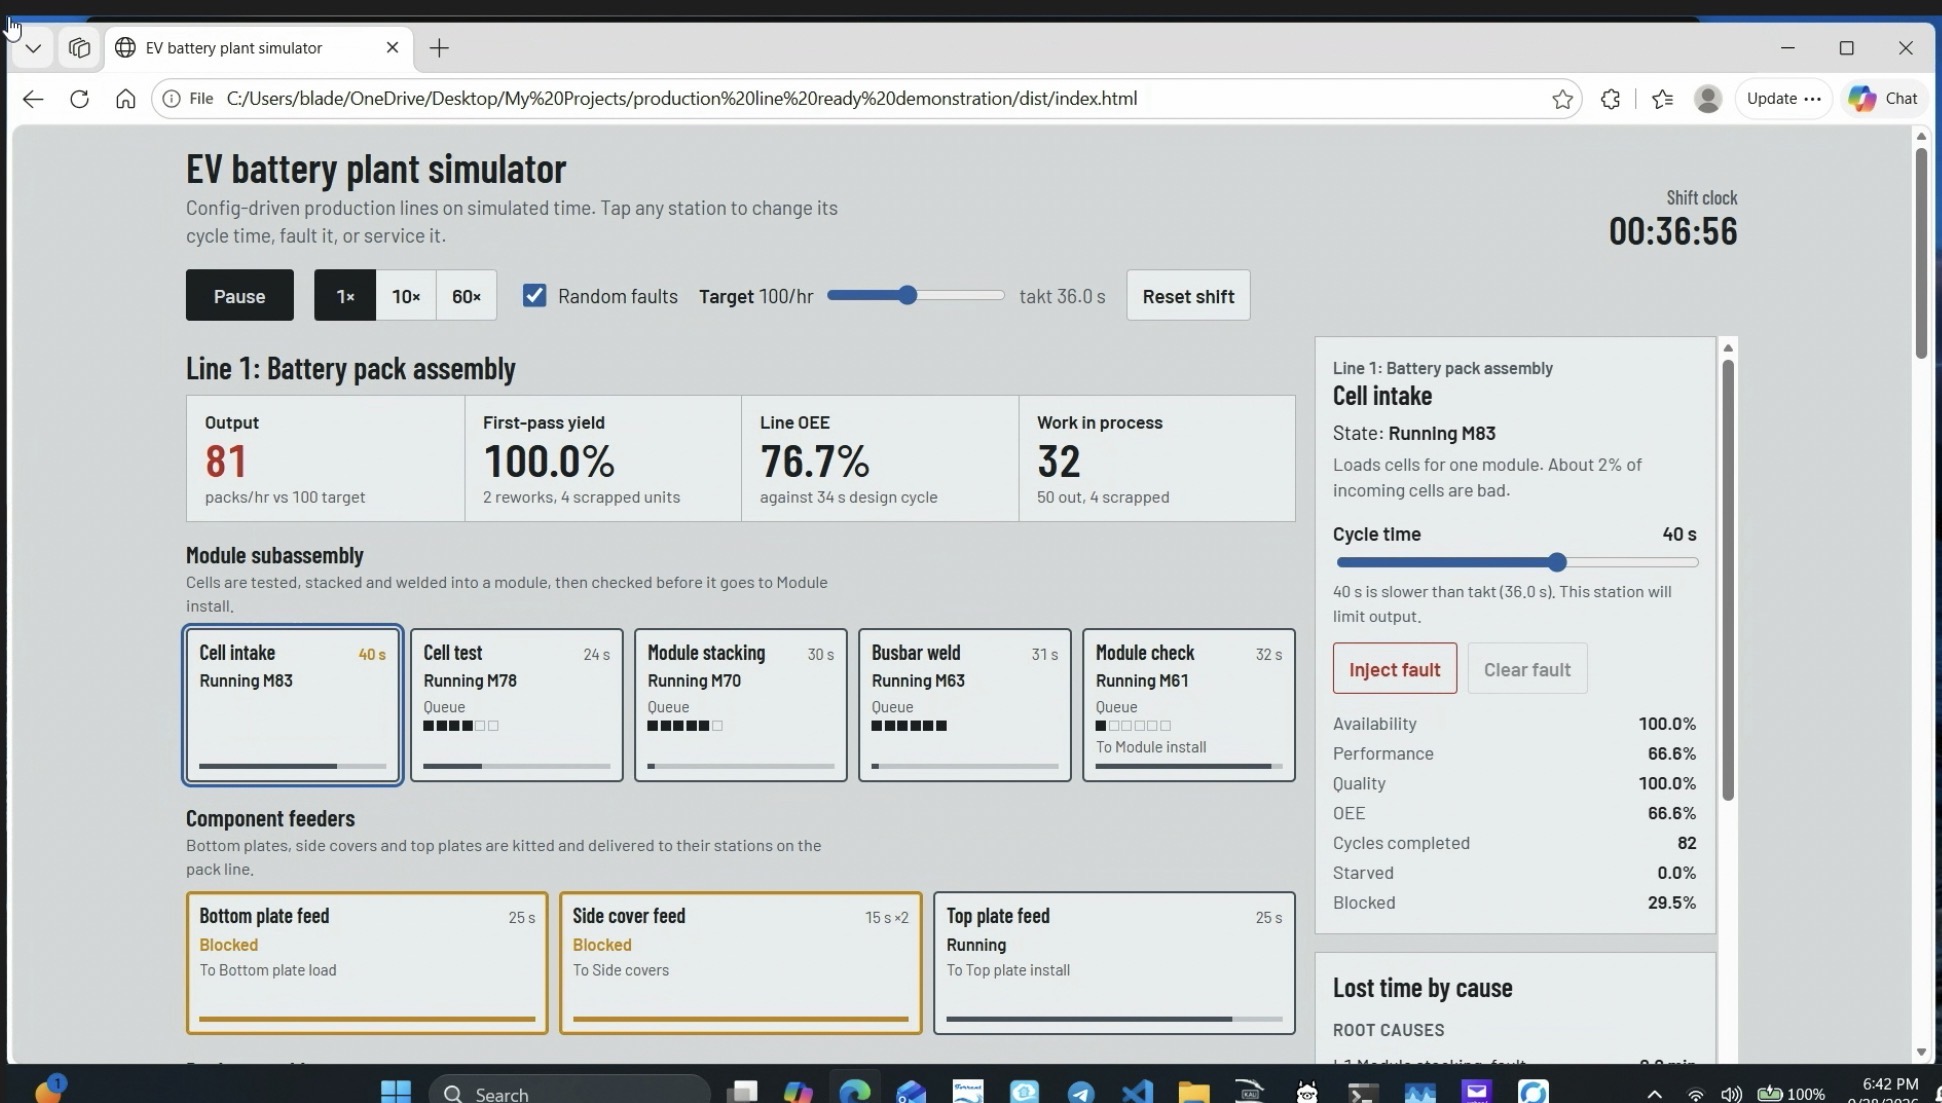Click the Inject fault button
This screenshot has width=1942, height=1103.
tap(1394, 669)
